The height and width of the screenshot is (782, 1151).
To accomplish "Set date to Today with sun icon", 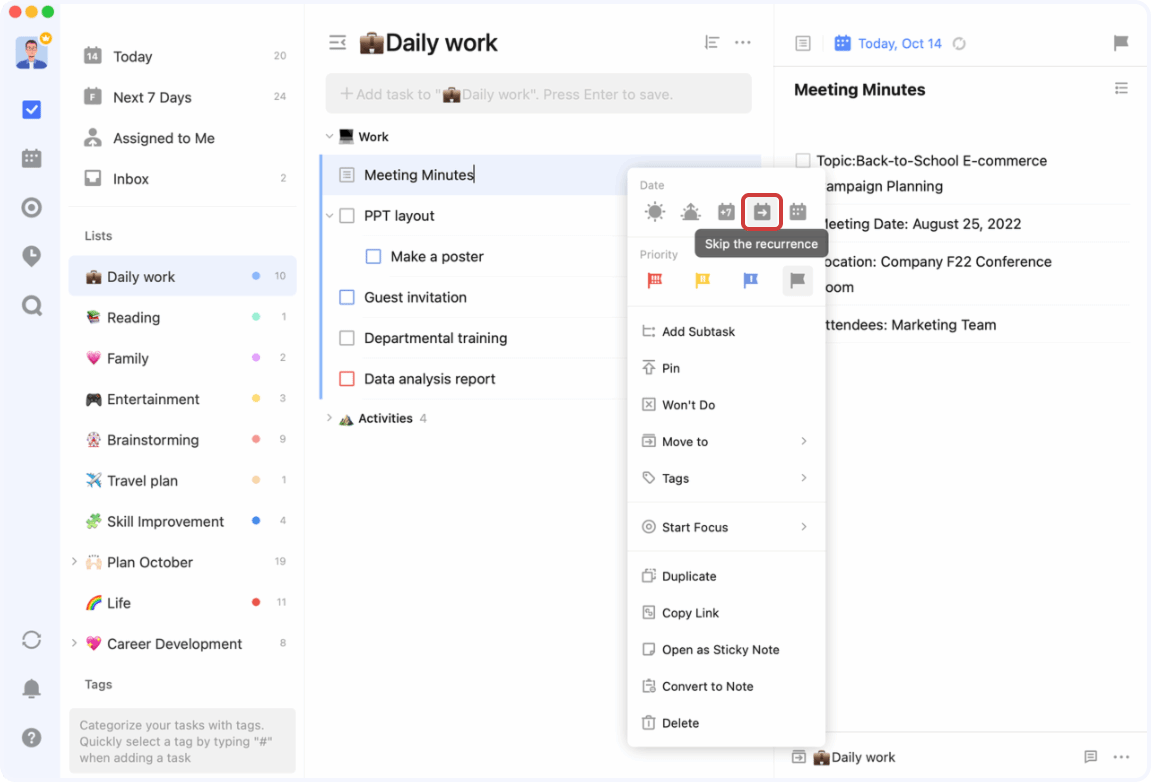I will (655, 212).
